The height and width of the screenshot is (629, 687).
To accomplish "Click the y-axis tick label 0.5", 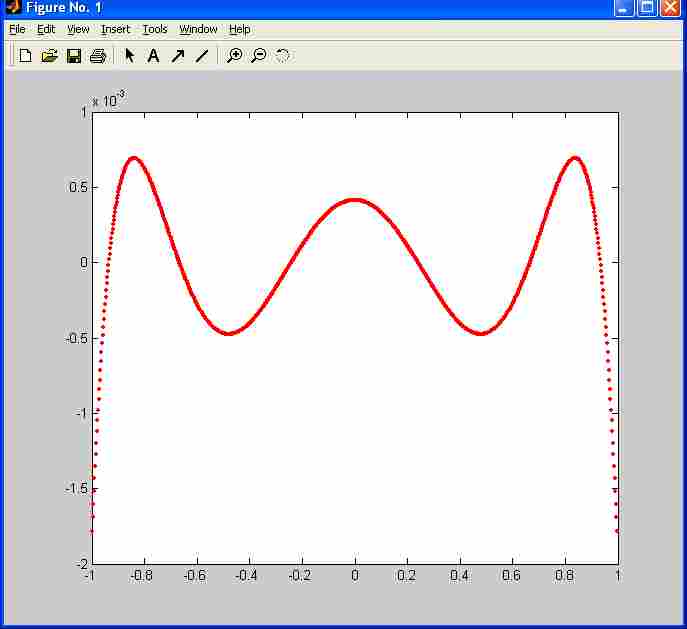I will tap(78, 187).
